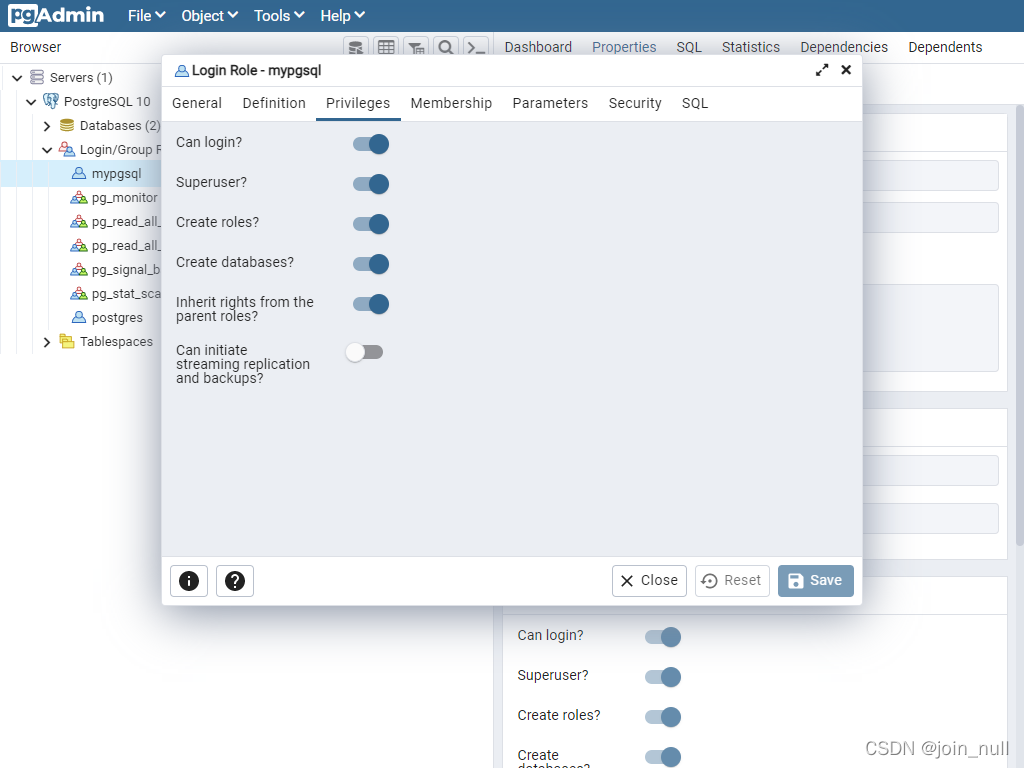1024x768 pixels.
Task: Open the Statistics tab in main panel
Action: (x=751, y=47)
